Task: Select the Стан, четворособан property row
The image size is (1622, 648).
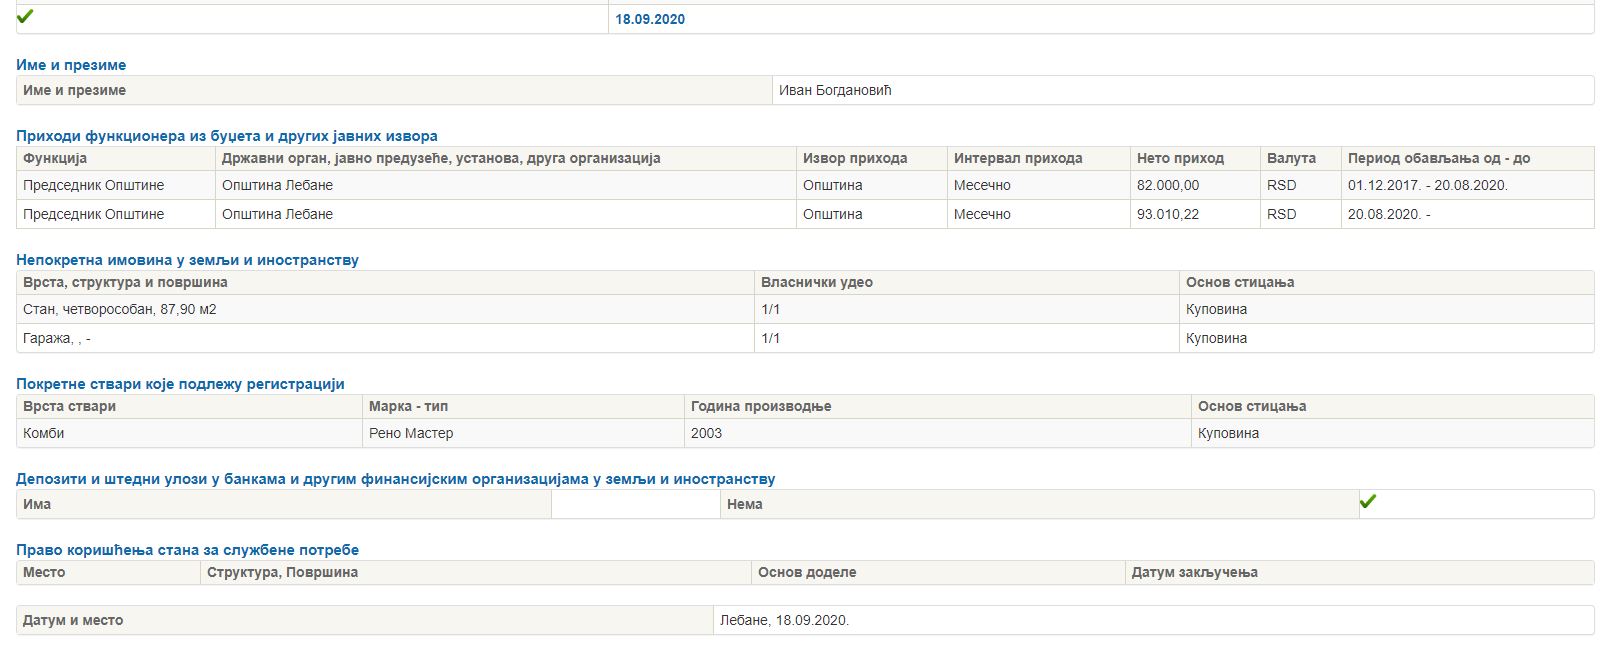Action: (x=120, y=309)
